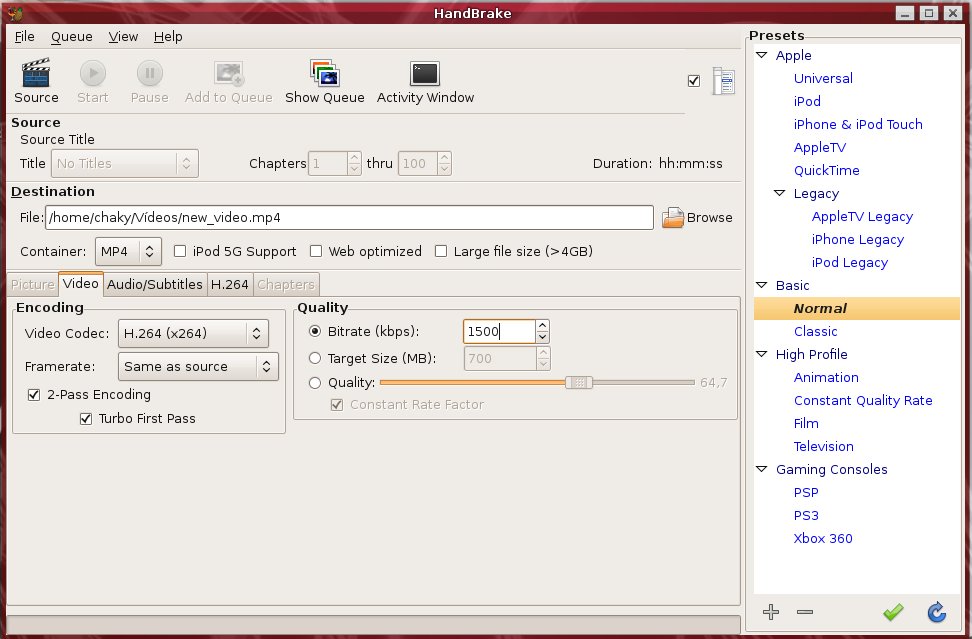Open the Show Queue icon
Viewport: 972px width, 639px height.
[x=324, y=73]
